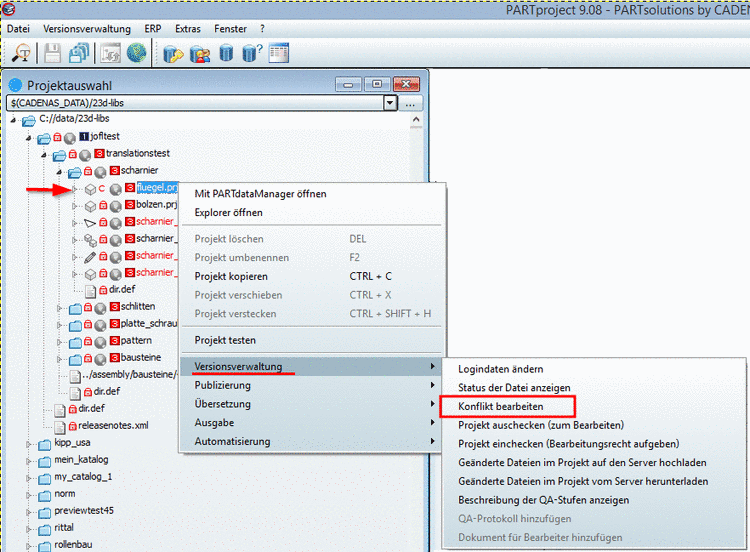Screen dimensions: 750x552
Task: Open the ERP menu
Action: tap(153, 29)
